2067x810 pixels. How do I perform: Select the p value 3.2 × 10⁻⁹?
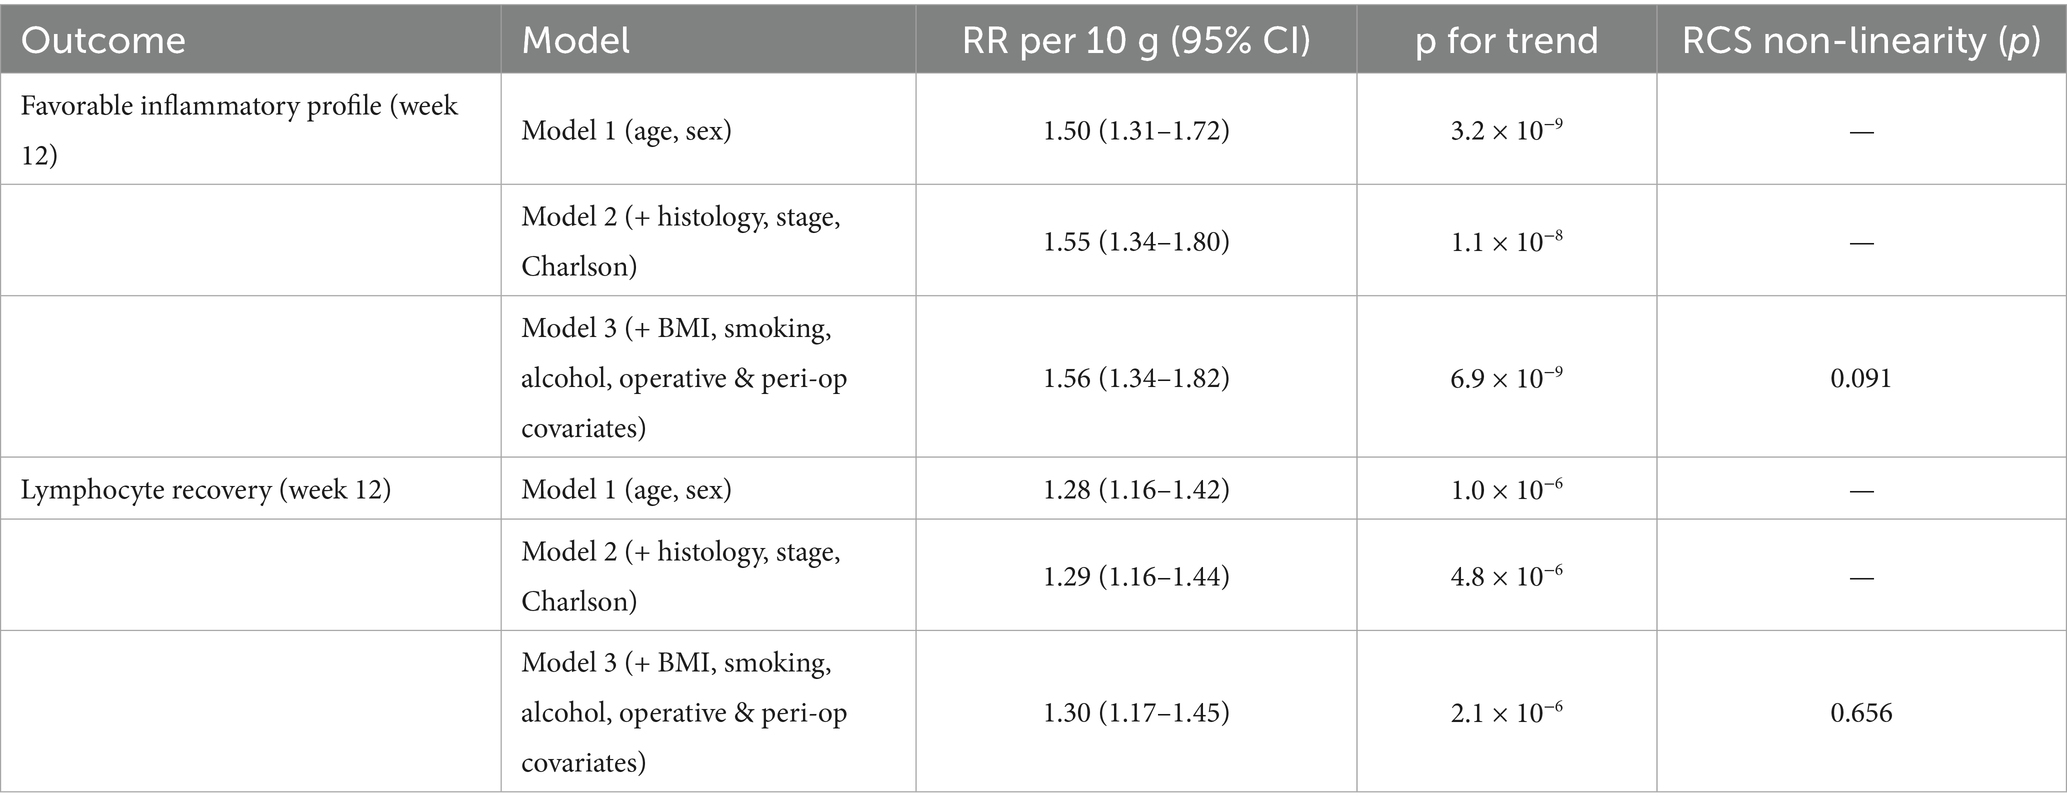(1506, 130)
